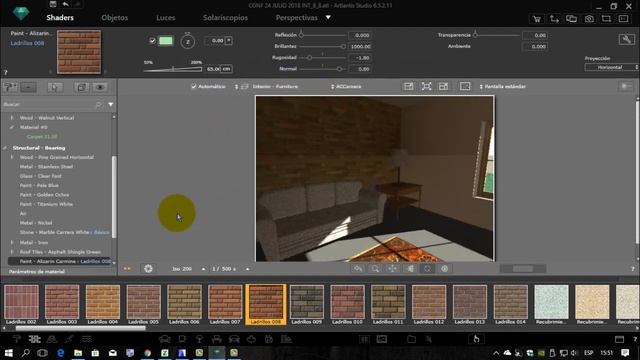Image resolution: width=640 pixels, height=360 pixels.
Task: Open the ACCamera view dropdown
Action: (x=346, y=87)
